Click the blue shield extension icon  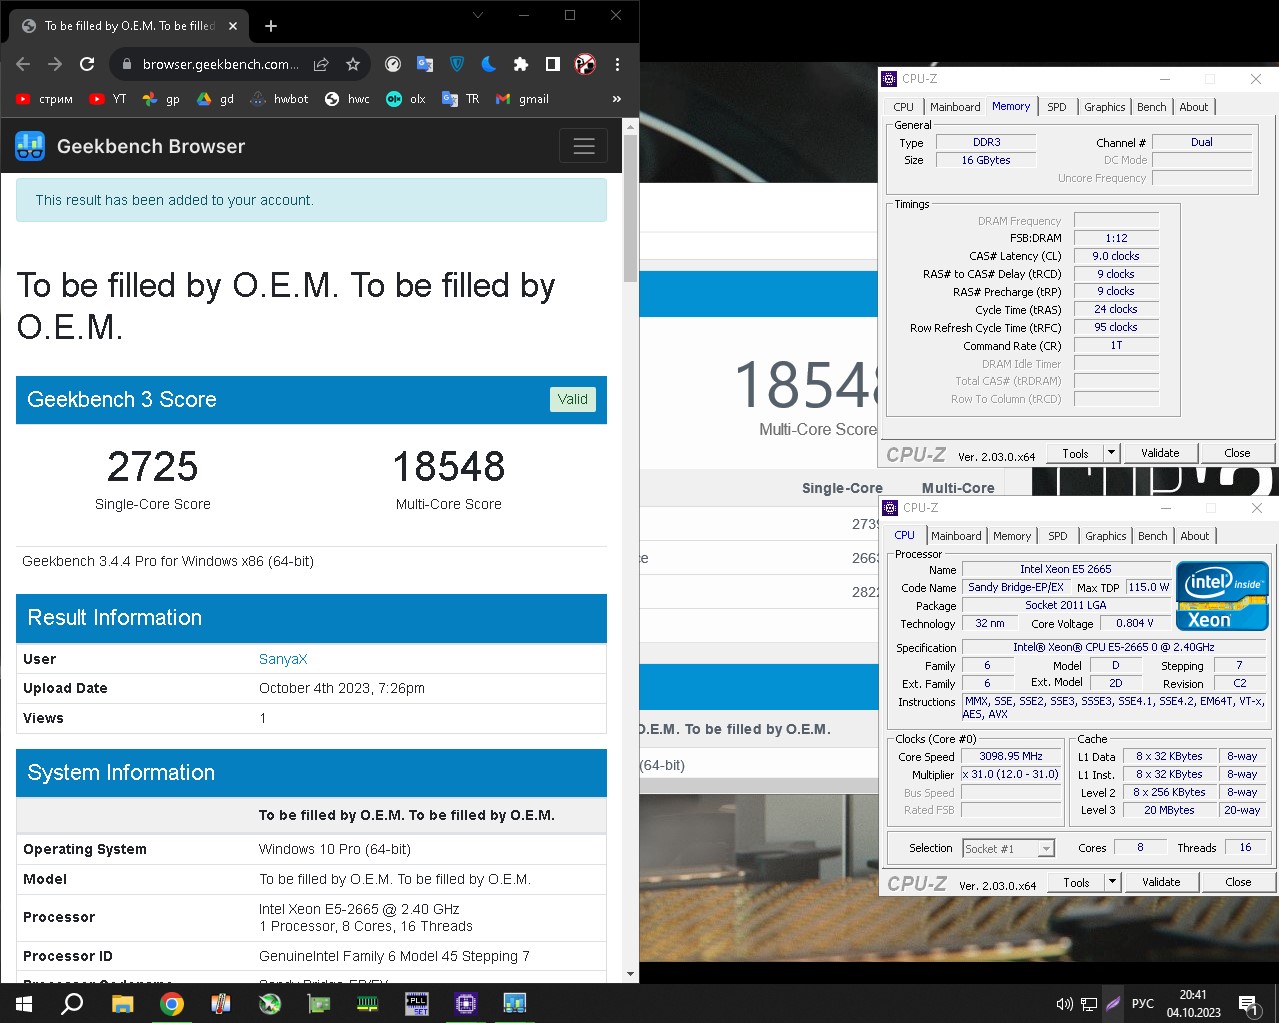coord(457,64)
